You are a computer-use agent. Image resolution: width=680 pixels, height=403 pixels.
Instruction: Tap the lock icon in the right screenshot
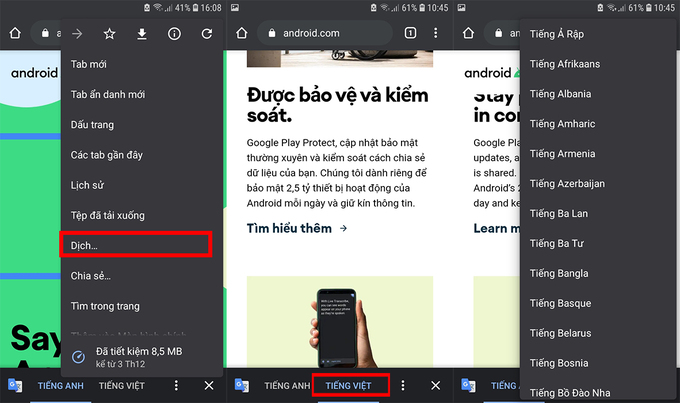pos(499,33)
